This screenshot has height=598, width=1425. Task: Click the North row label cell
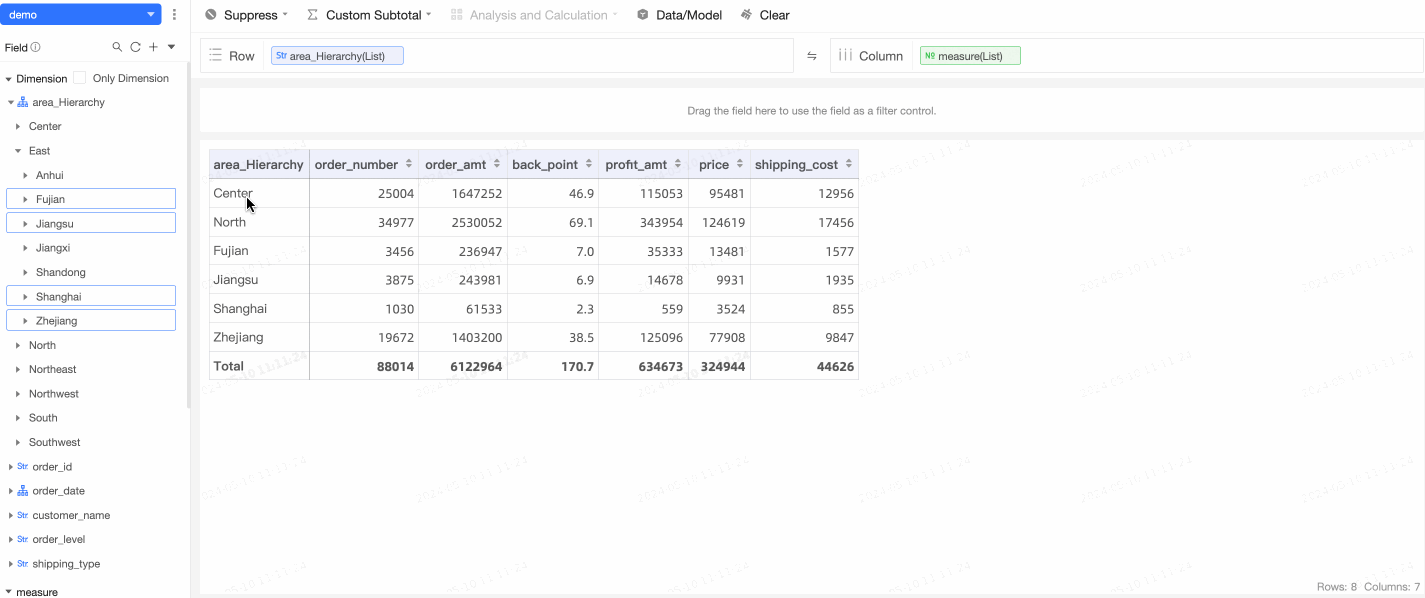(259, 222)
